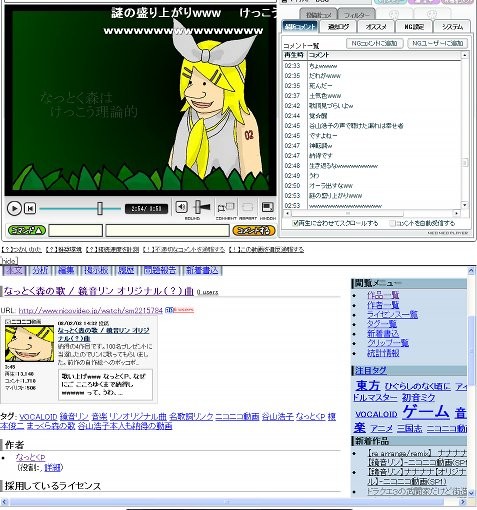477x510 pixels.
Task: Open the 鏡音リン tag link
Action: (x=74, y=417)
